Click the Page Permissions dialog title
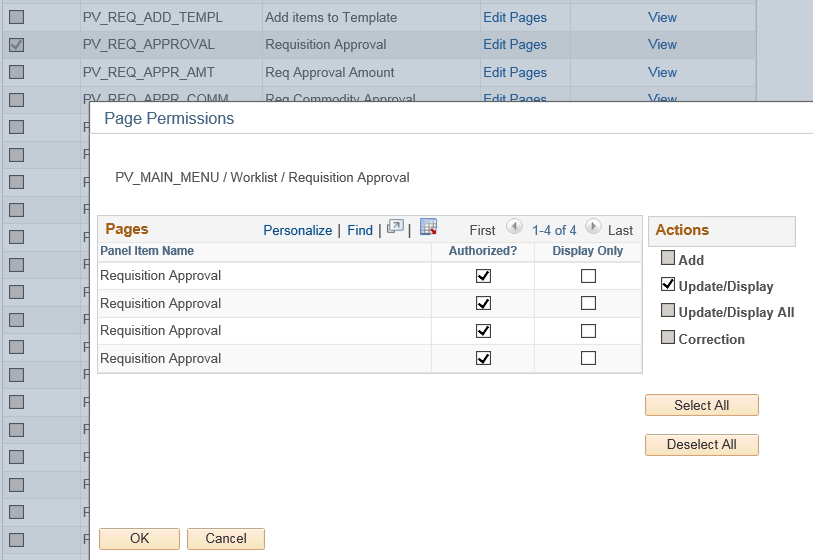Screen dimensions: 813x560 coord(169,118)
